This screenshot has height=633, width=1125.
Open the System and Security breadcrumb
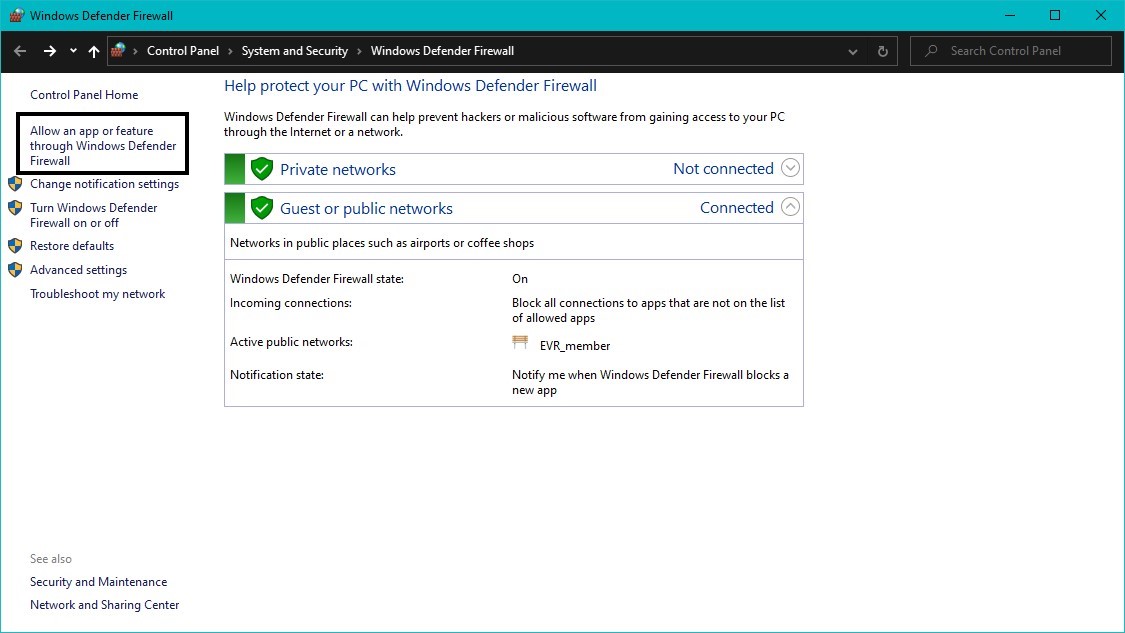pyautogui.click(x=295, y=51)
